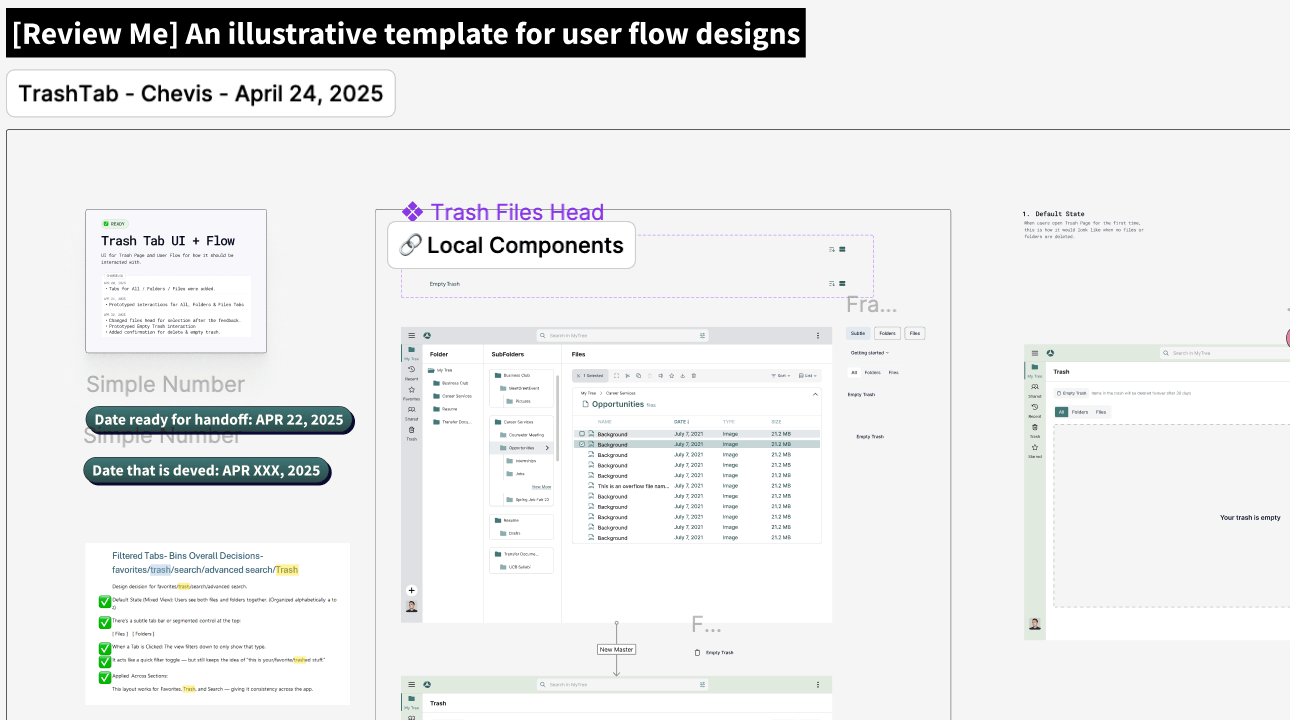1290x720 pixels.
Task: Click the 'Date that is deved' badge
Action: click(207, 470)
